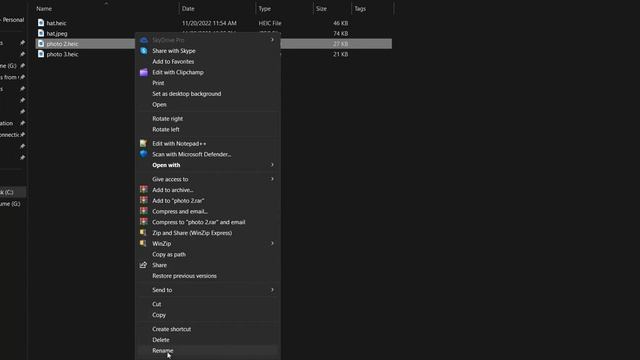Expand the Send to submenu

(x=272, y=290)
